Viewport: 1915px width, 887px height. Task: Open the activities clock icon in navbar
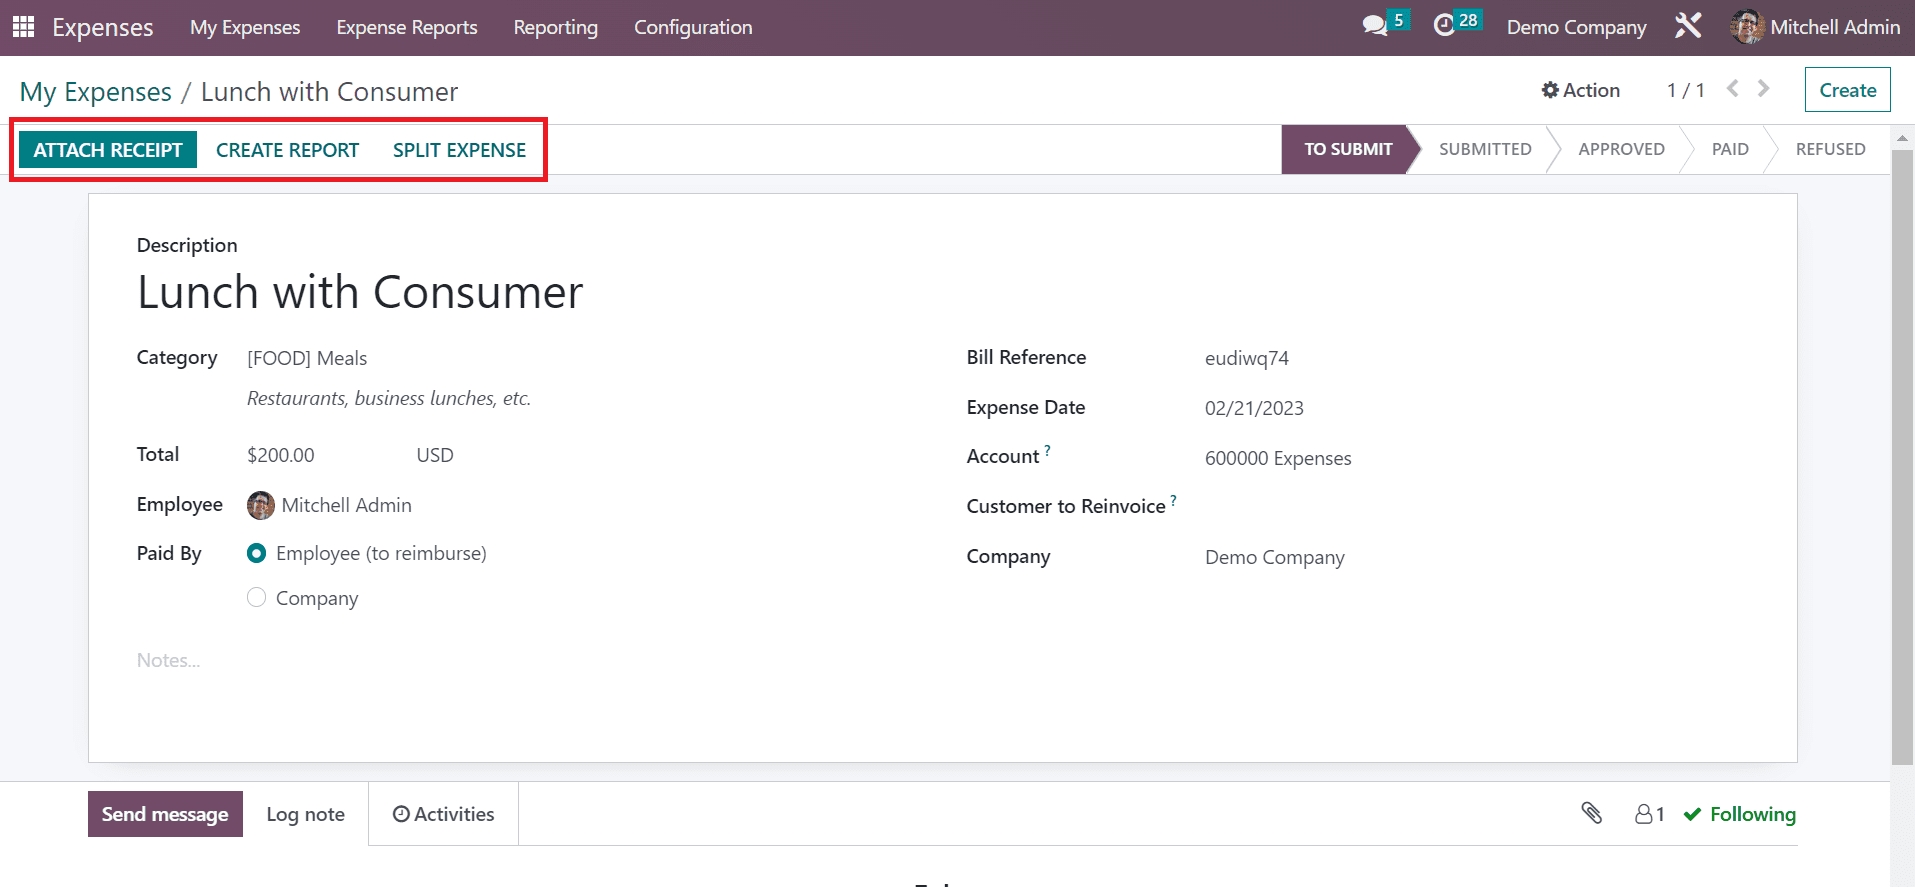1444,26
